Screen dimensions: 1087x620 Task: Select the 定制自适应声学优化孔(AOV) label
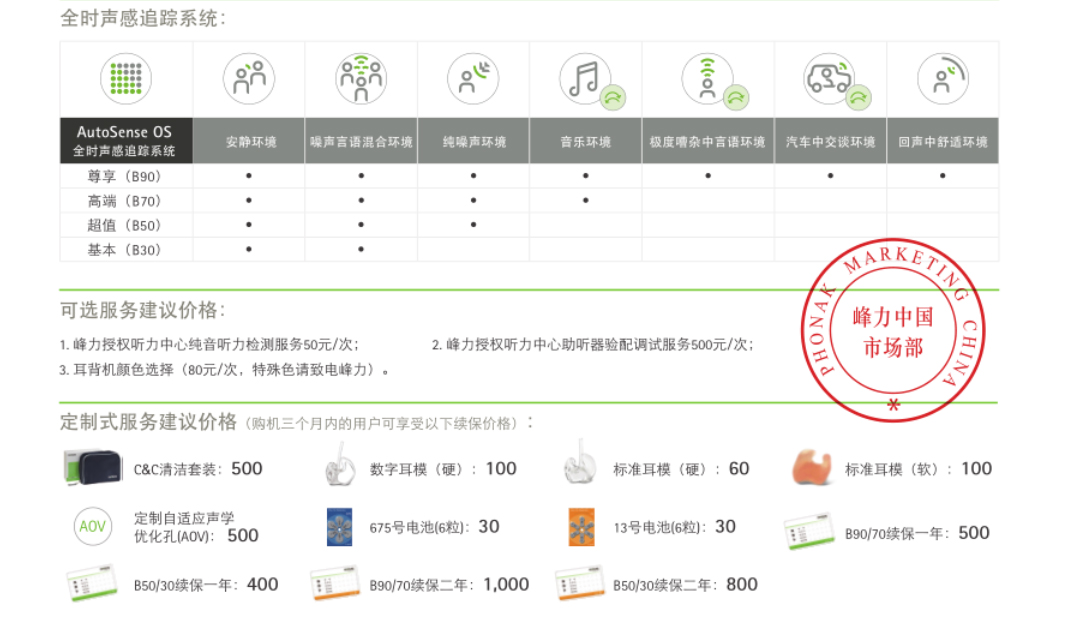[196, 527]
